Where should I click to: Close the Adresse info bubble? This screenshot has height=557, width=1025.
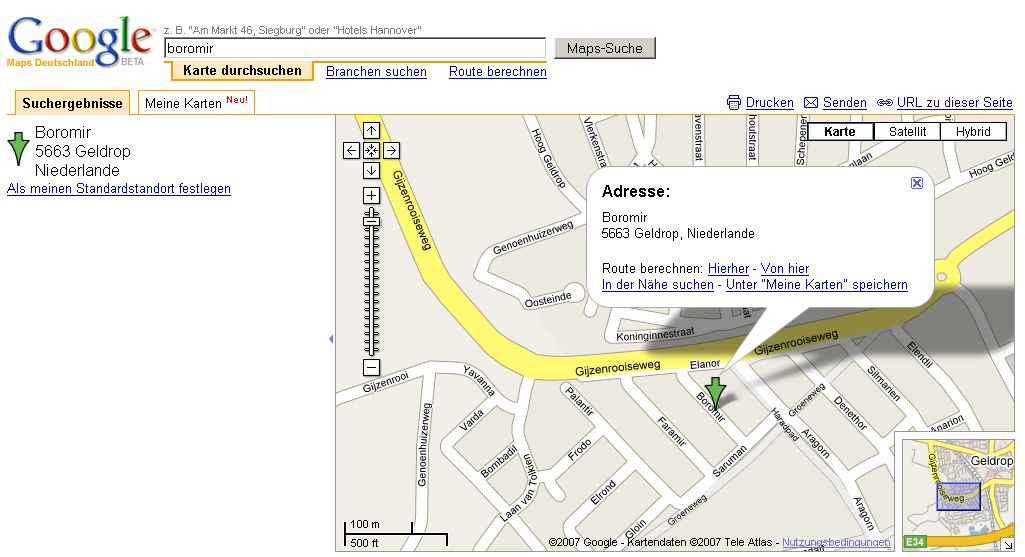click(x=917, y=183)
